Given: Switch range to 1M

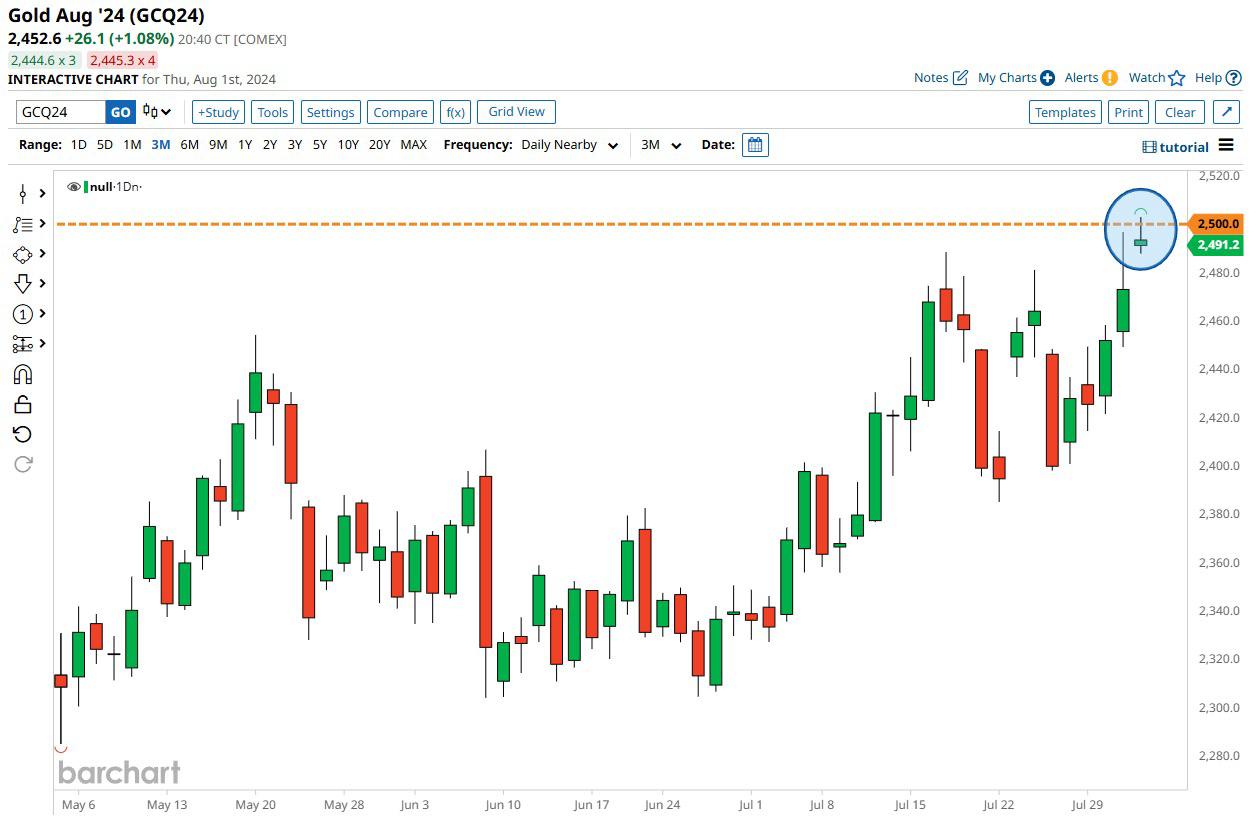Looking at the screenshot, I should 132,145.
